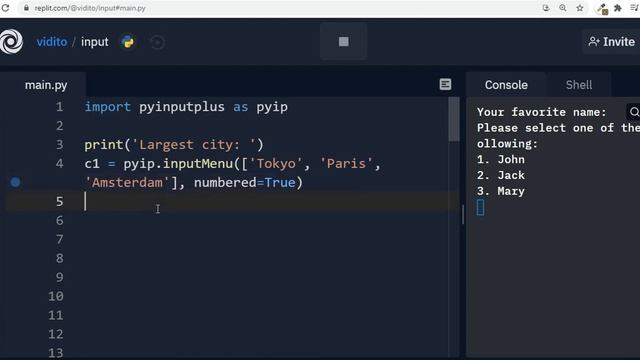This screenshot has width=640, height=360.
Task: Click the console input cursor
Action: point(480,207)
